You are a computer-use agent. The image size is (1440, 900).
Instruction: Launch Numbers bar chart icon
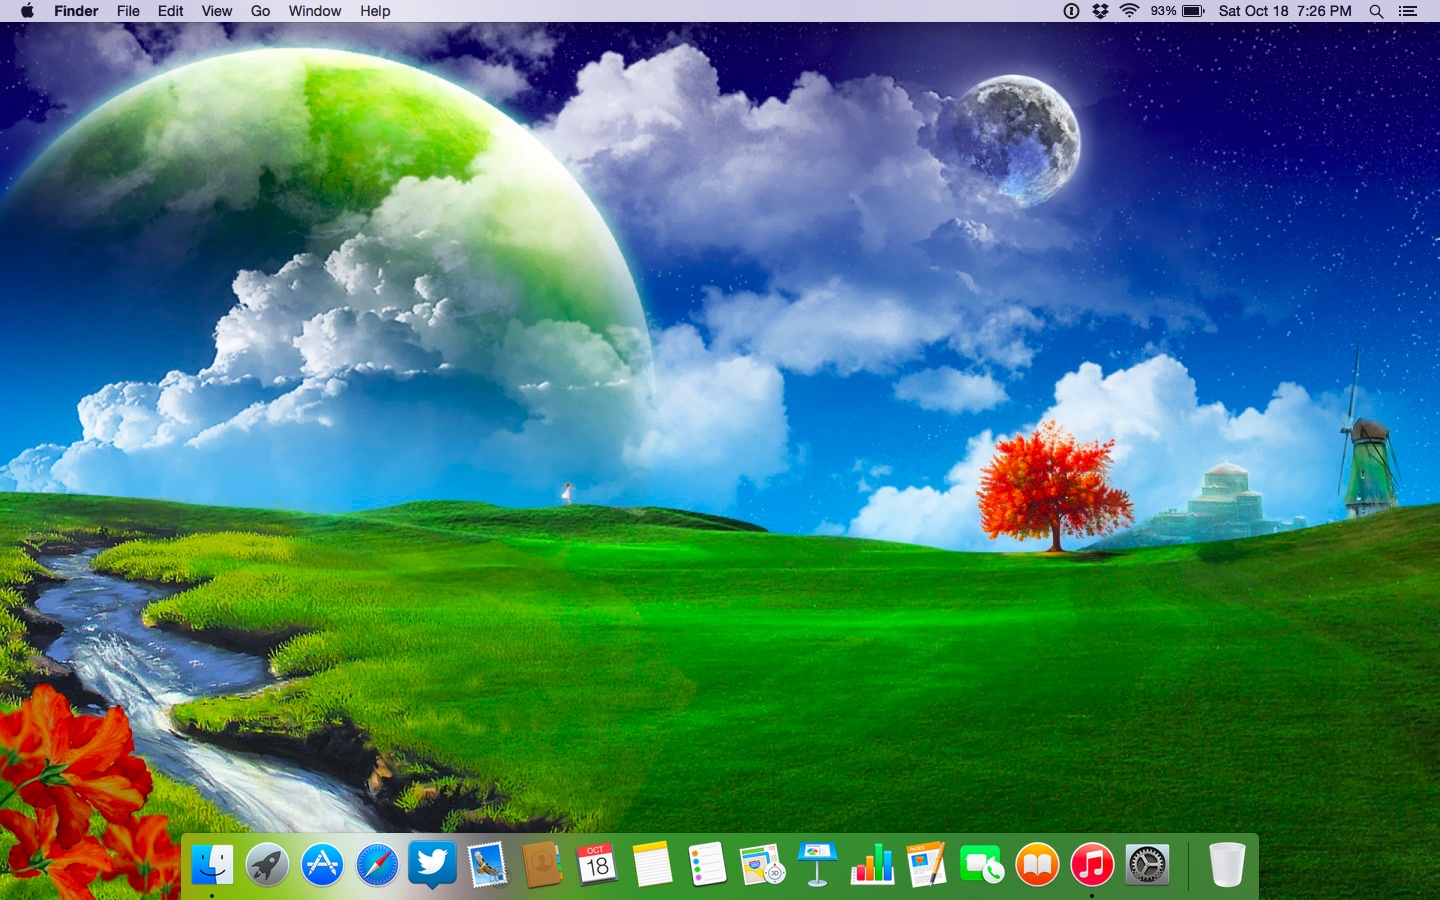[872, 865]
